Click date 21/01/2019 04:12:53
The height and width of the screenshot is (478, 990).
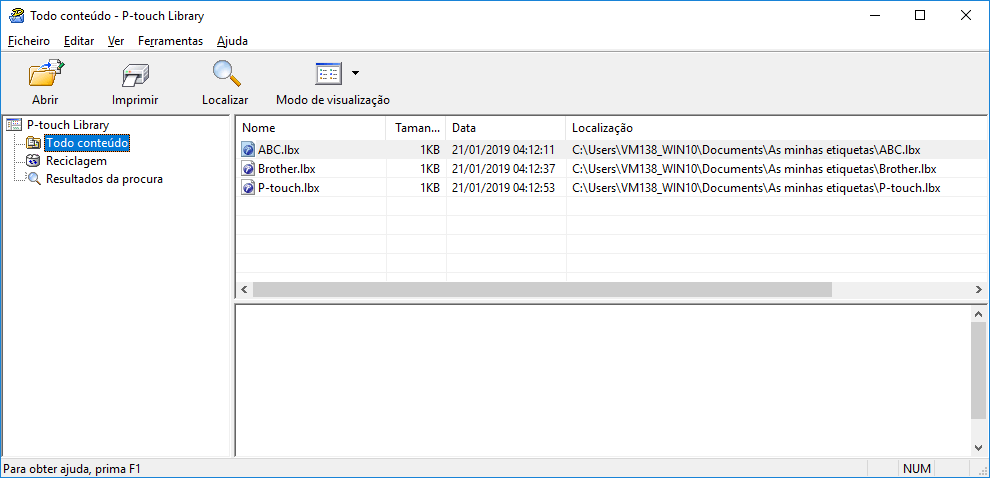[503, 188]
